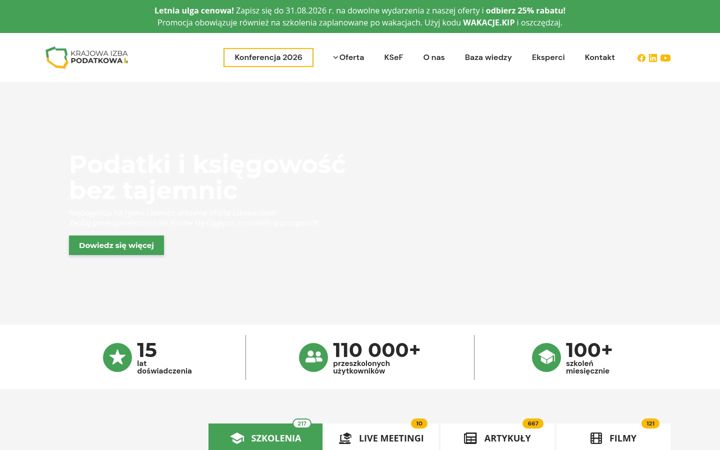Image resolution: width=720 pixels, height=450 pixels.
Task: Switch to the Artykuły tab
Action: [x=497, y=437]
